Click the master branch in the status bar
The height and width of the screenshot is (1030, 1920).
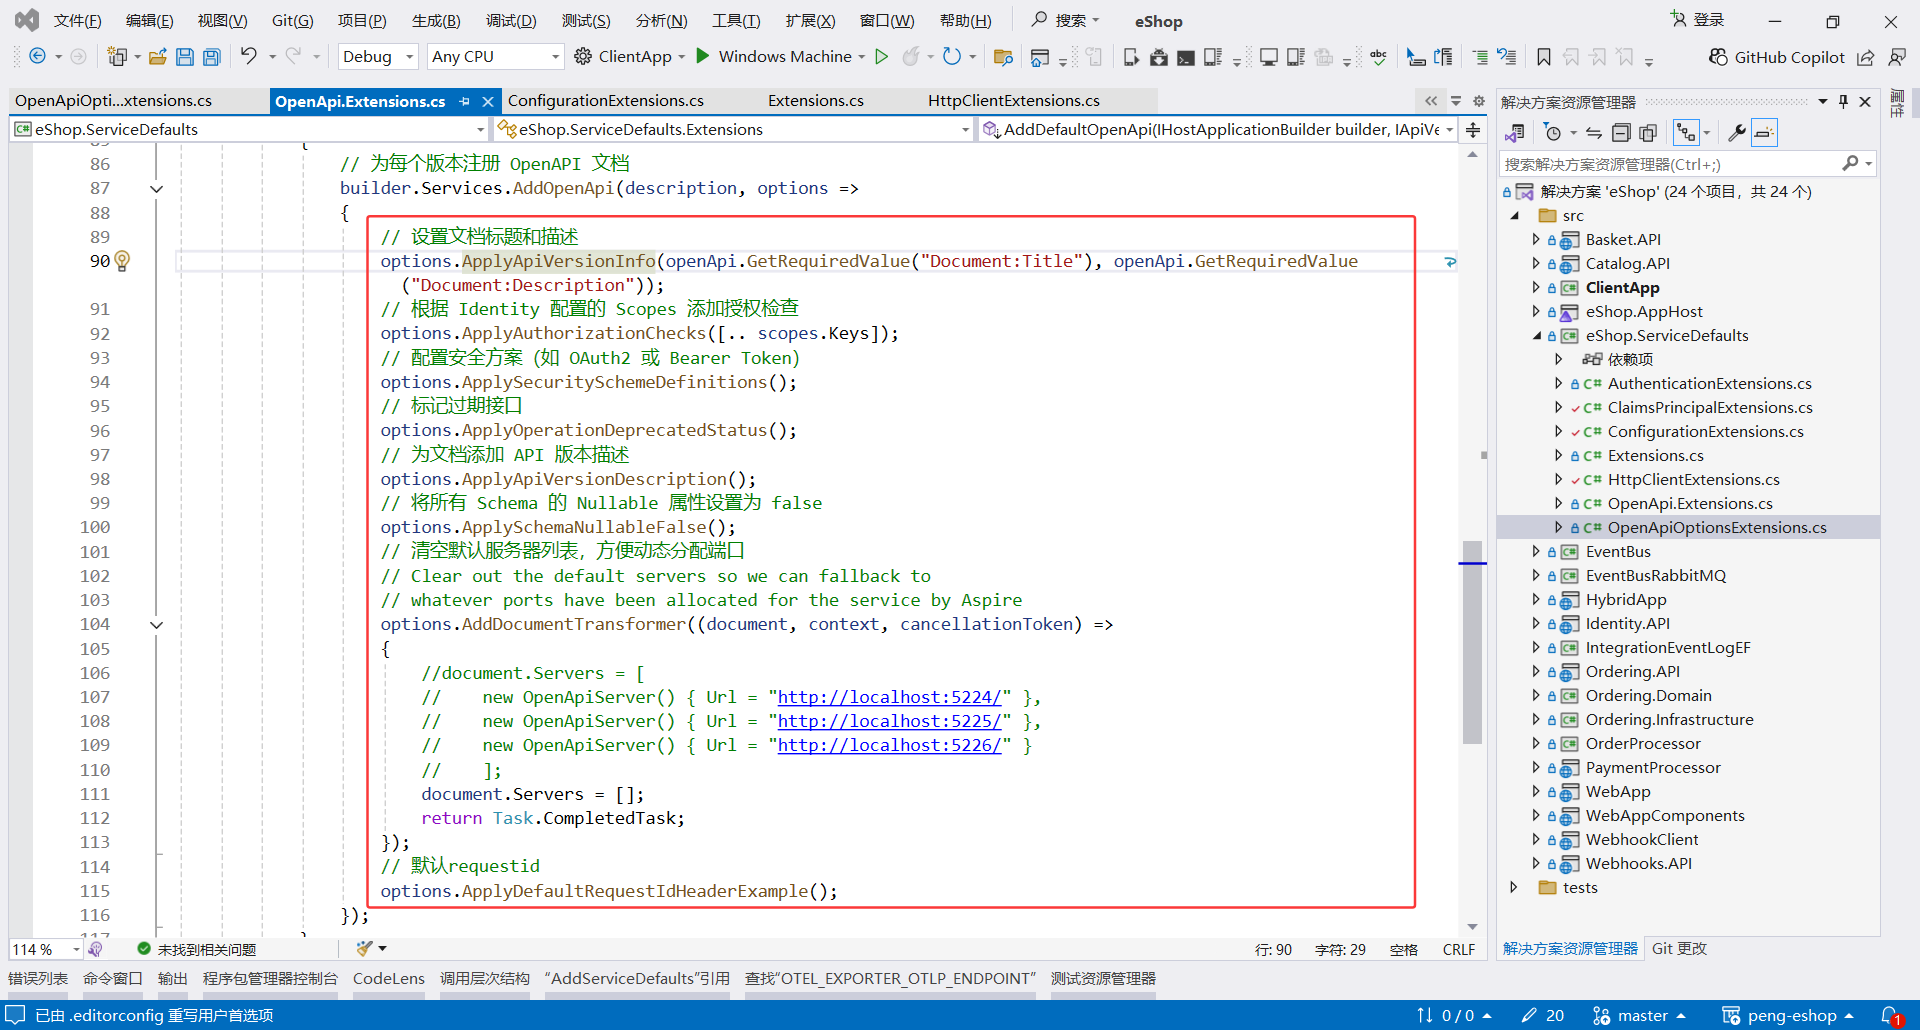coord(1640,1016)
